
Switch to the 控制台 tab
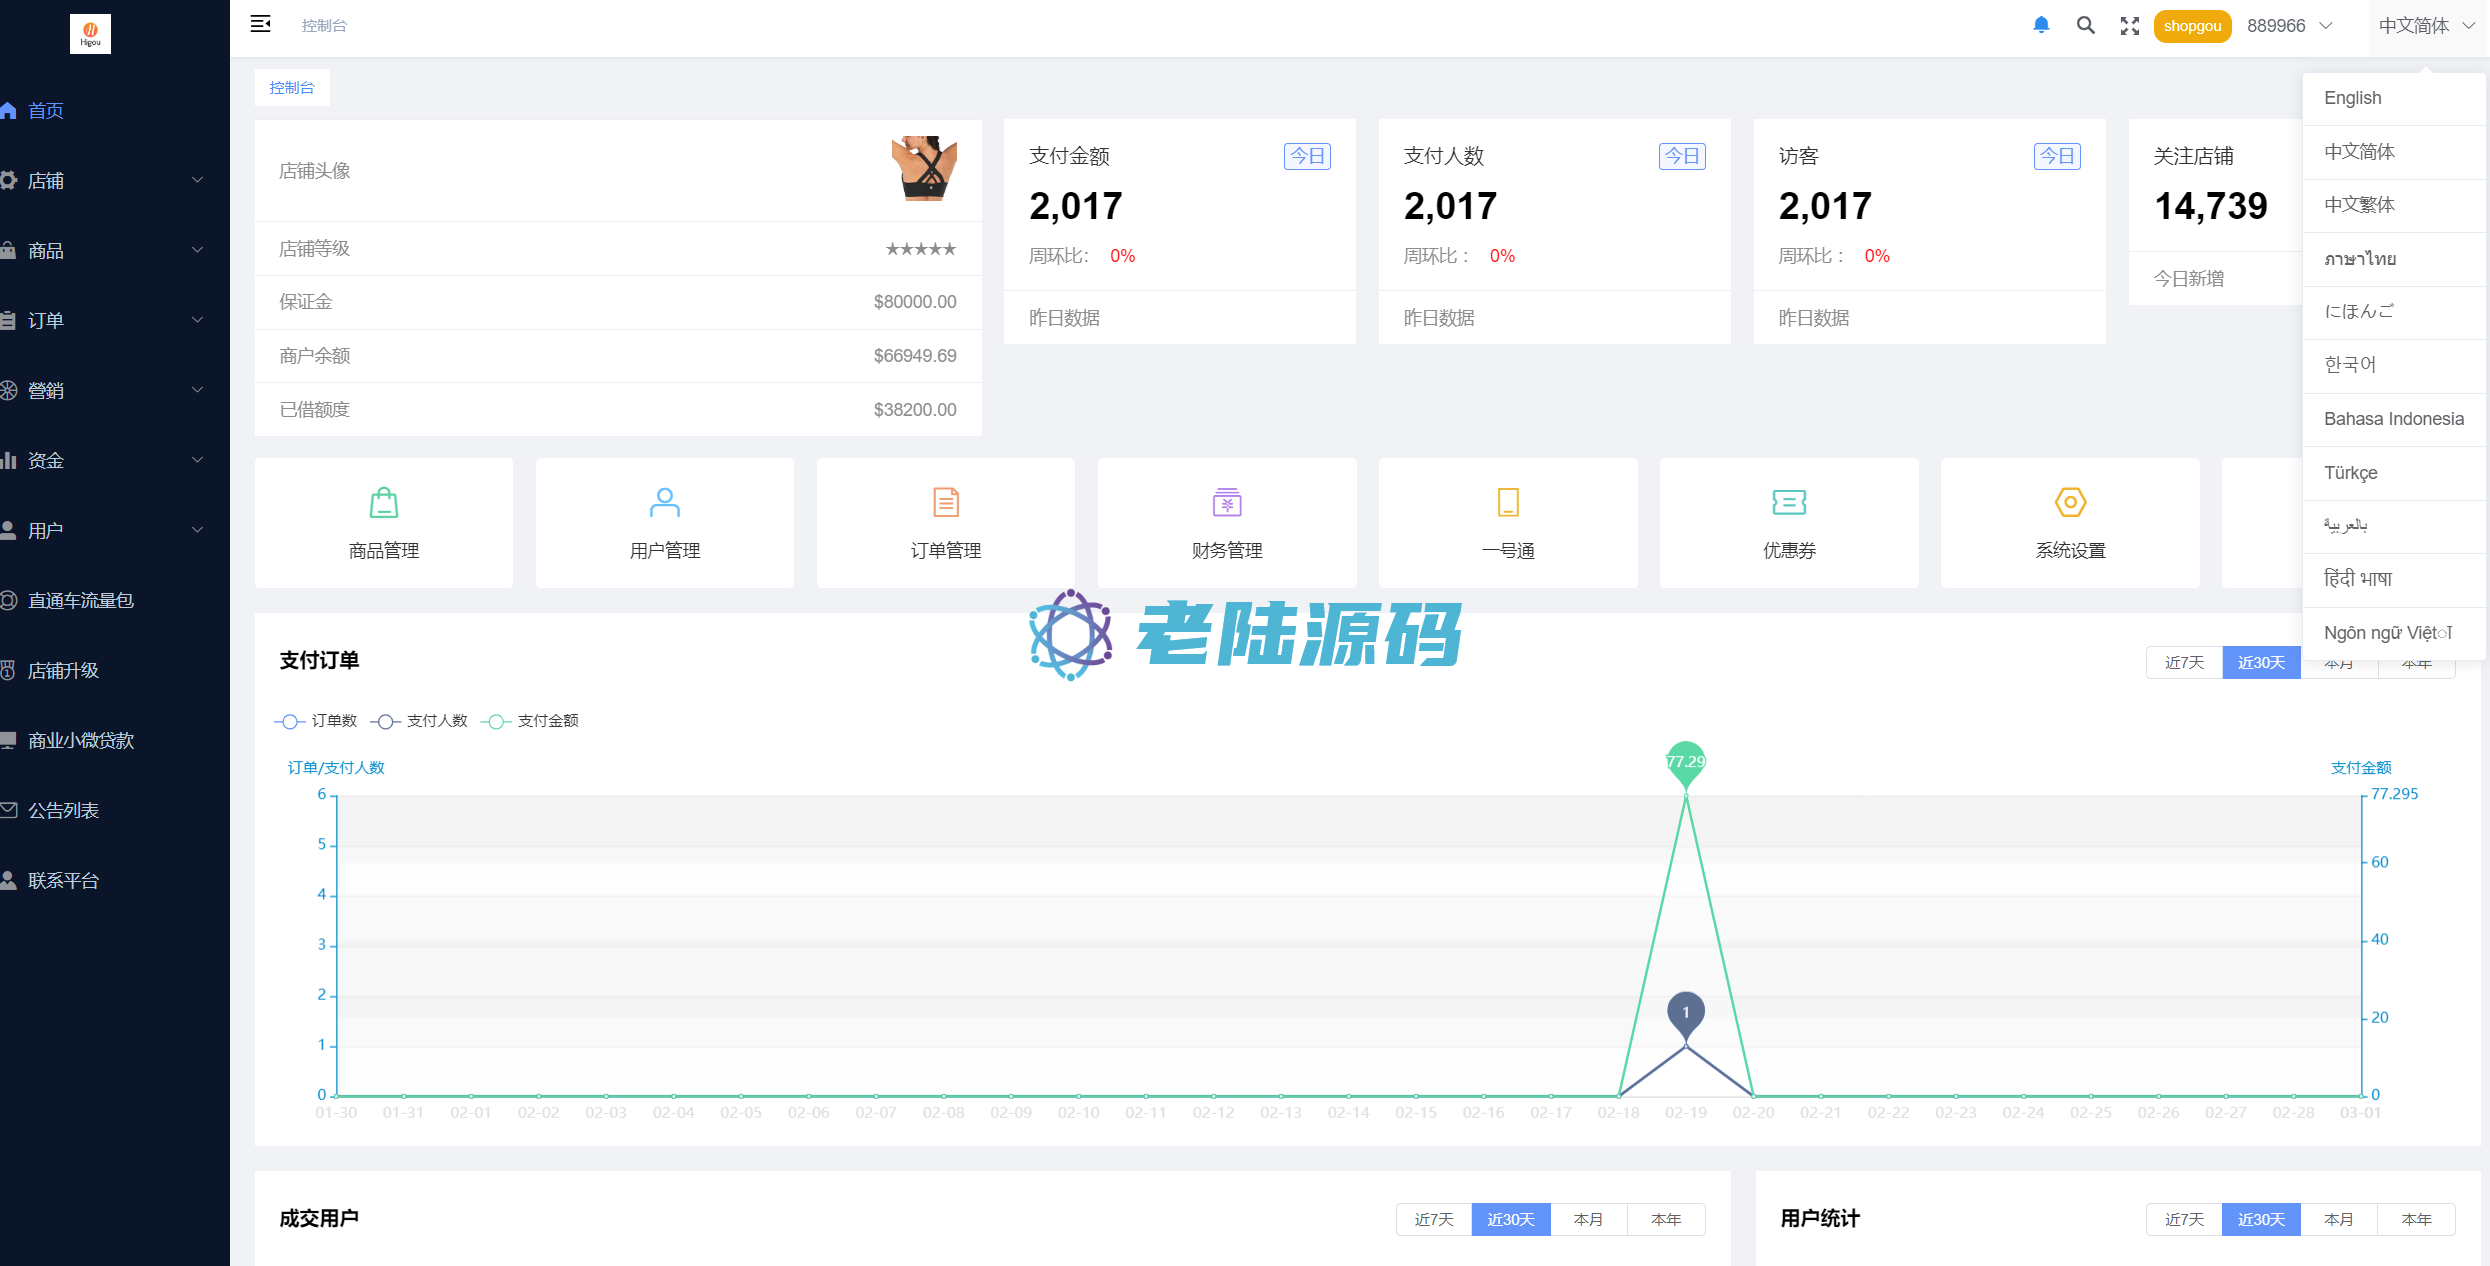point(292,88)
